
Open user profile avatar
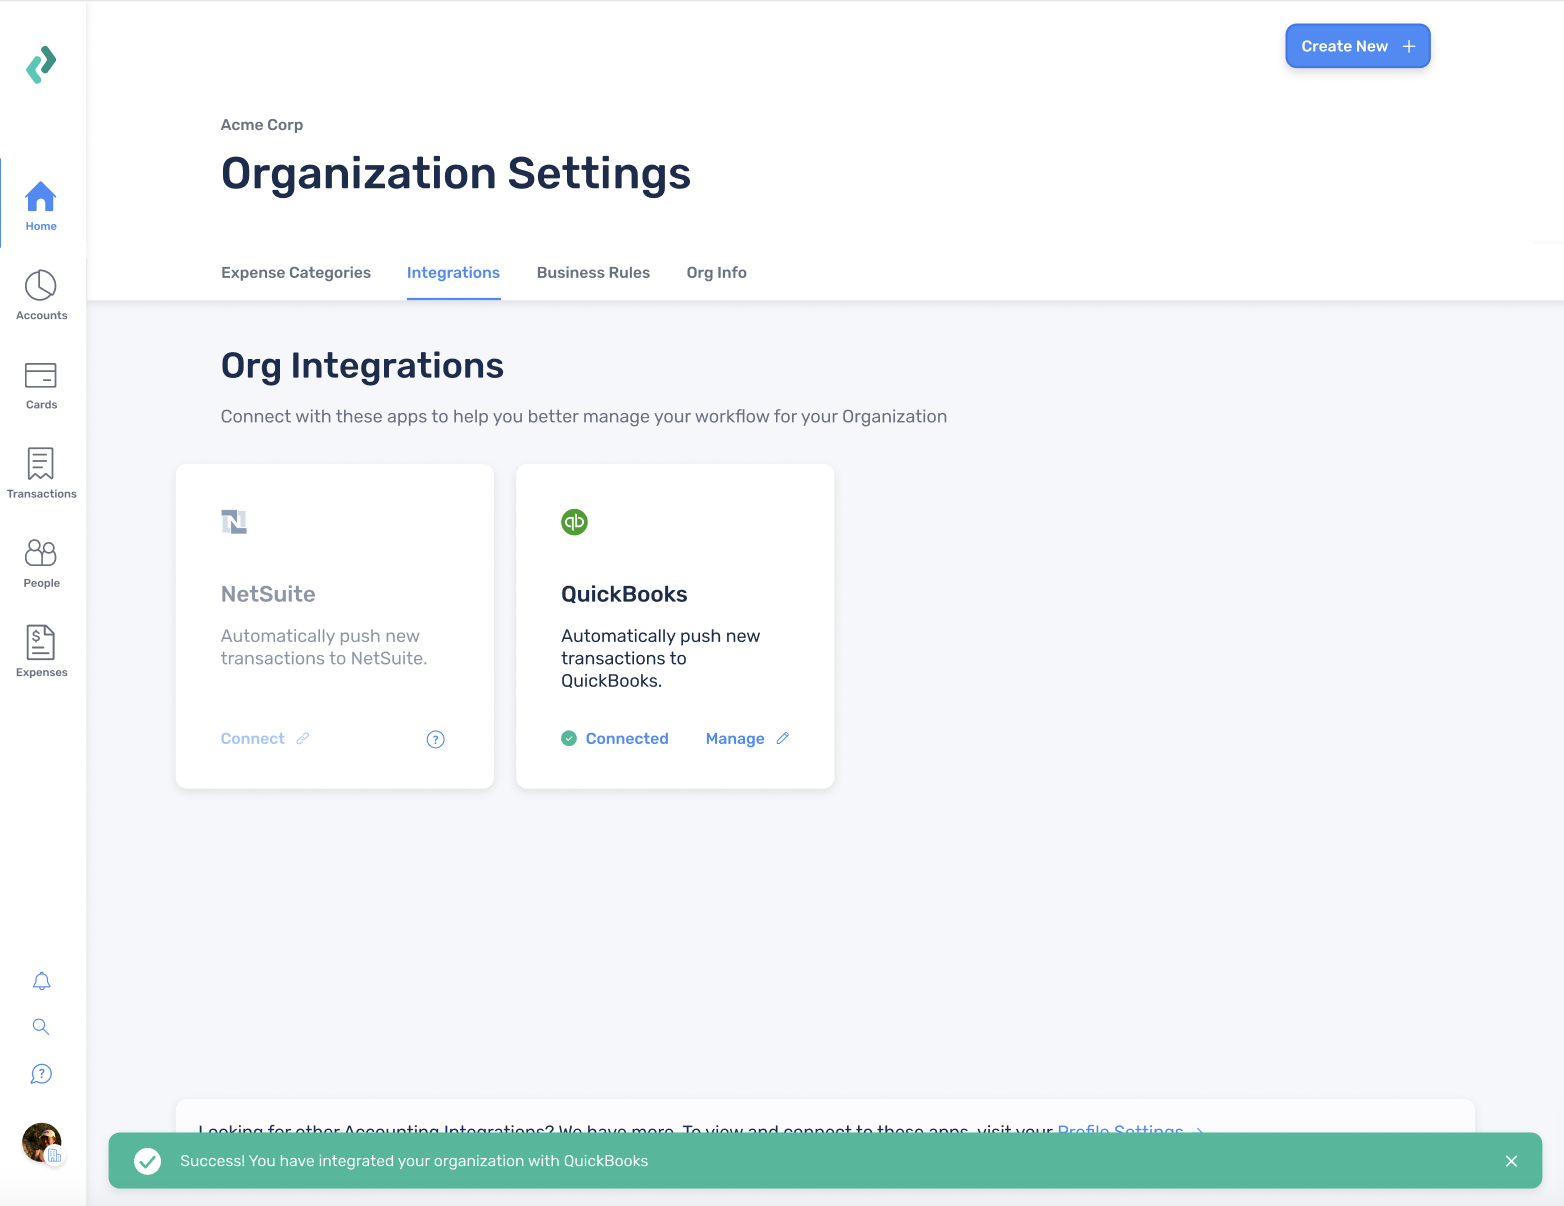(x=42, y=1142)
